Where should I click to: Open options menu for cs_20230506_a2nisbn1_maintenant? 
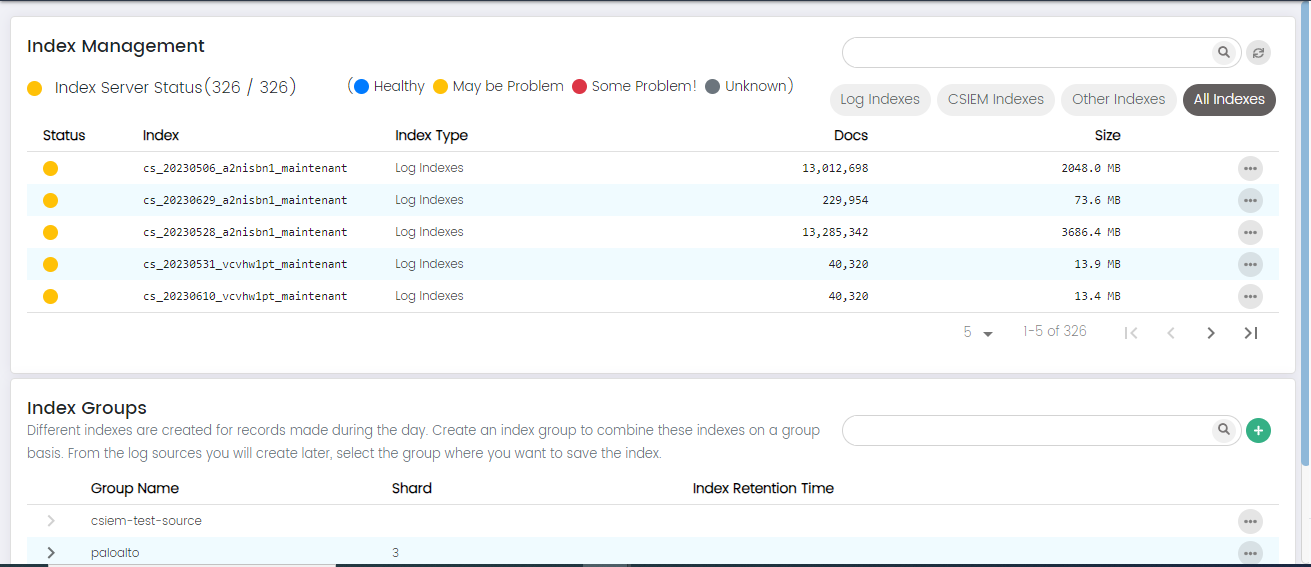(1250, 168)
